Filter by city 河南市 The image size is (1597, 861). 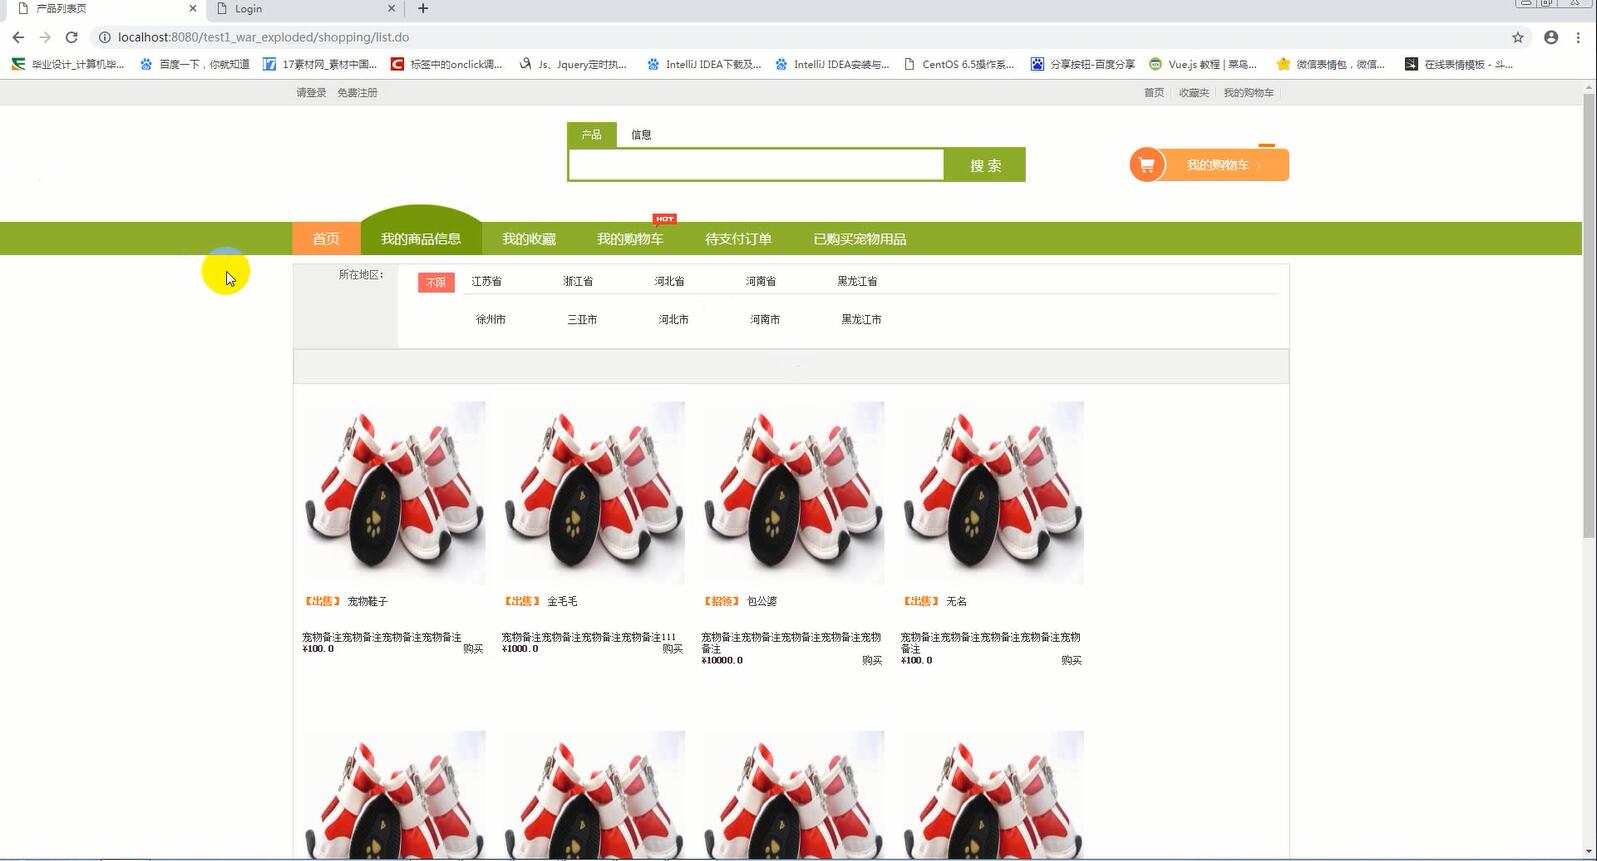pos(765,320)
